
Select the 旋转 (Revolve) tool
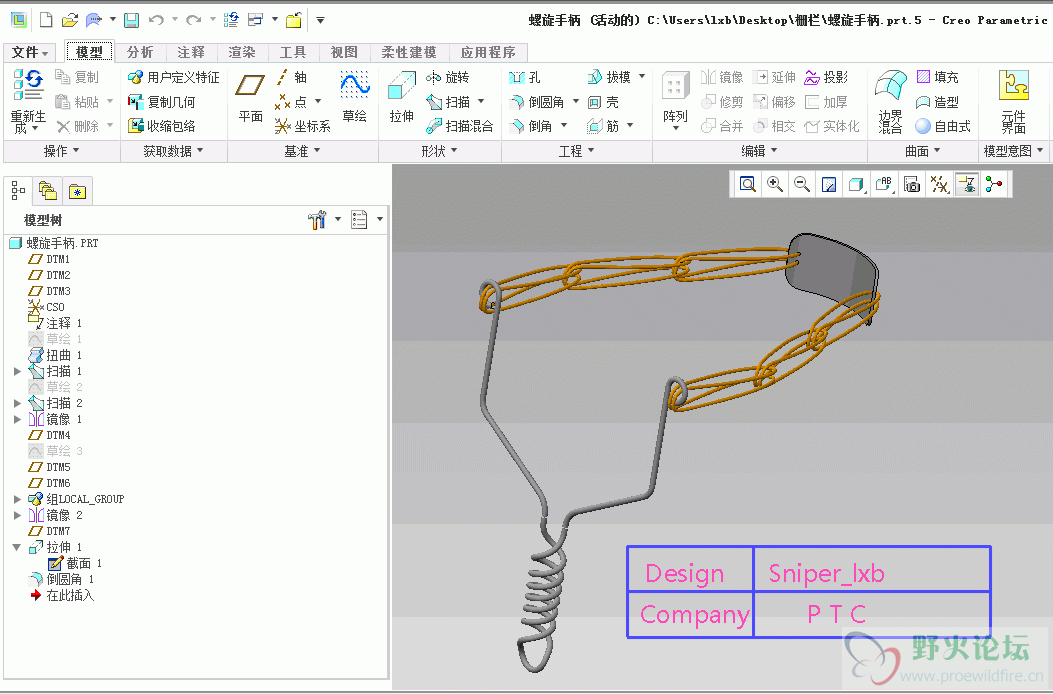pos(448,77)
